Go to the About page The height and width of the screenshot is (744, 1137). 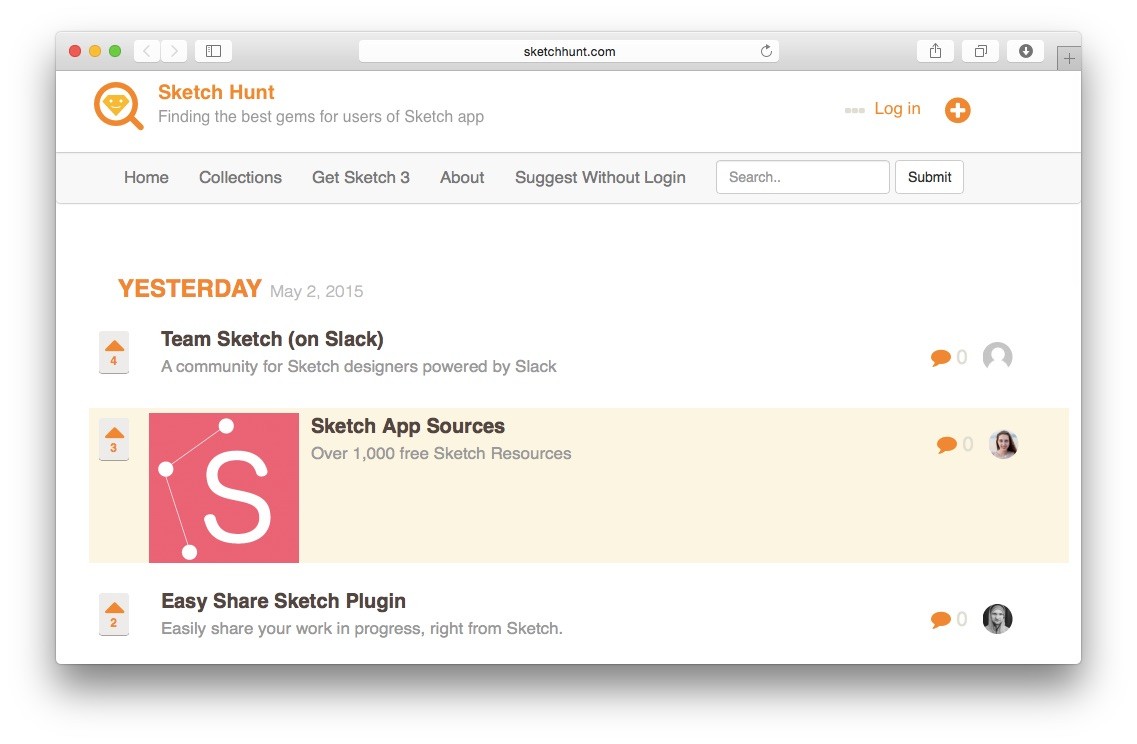click(x=462, y=177)
